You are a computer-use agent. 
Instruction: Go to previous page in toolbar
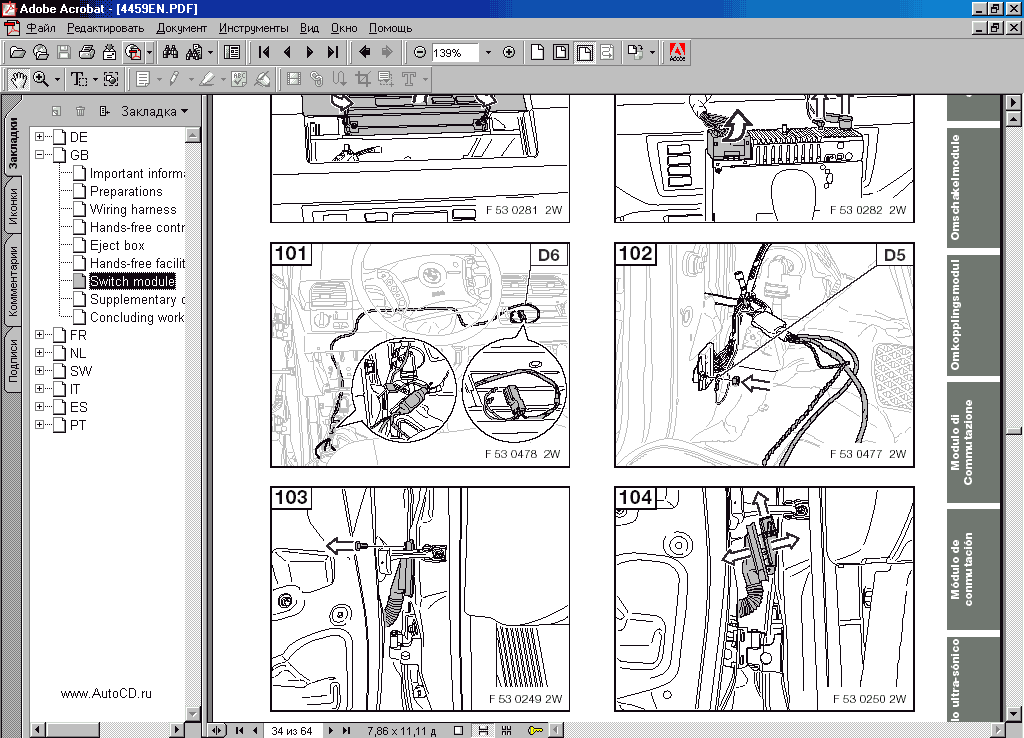(287, 52)
